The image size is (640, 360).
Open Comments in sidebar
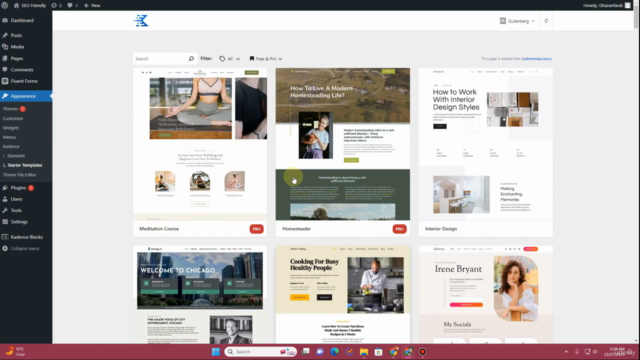tap(22, 70)
